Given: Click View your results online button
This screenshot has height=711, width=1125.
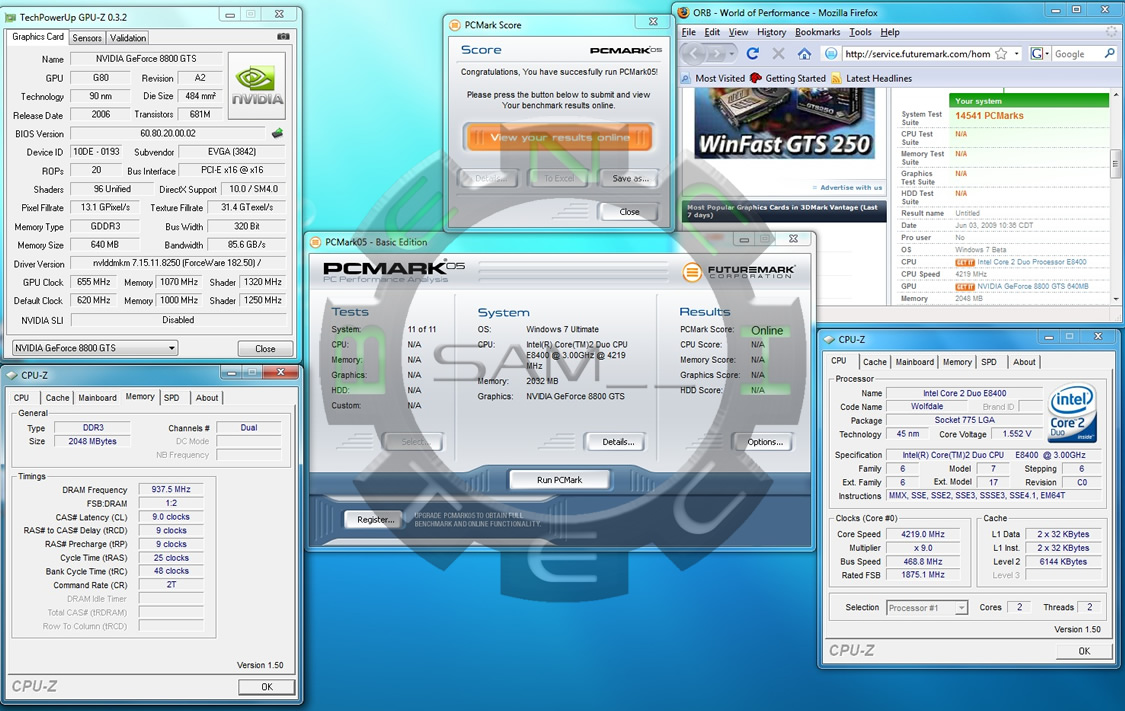Looking at the screenshot, I should pyautogui.click(x=559, y=137).
